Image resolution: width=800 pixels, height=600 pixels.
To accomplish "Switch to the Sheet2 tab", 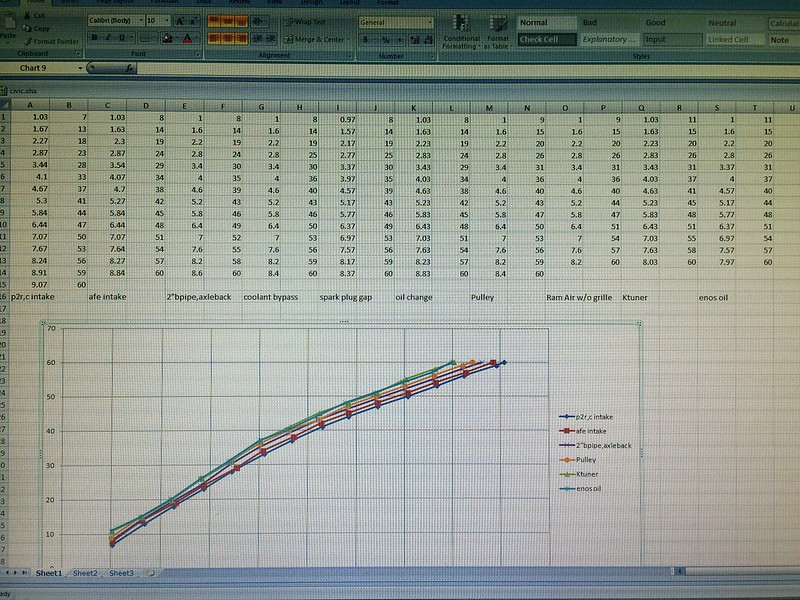I will tap(84, 573).
